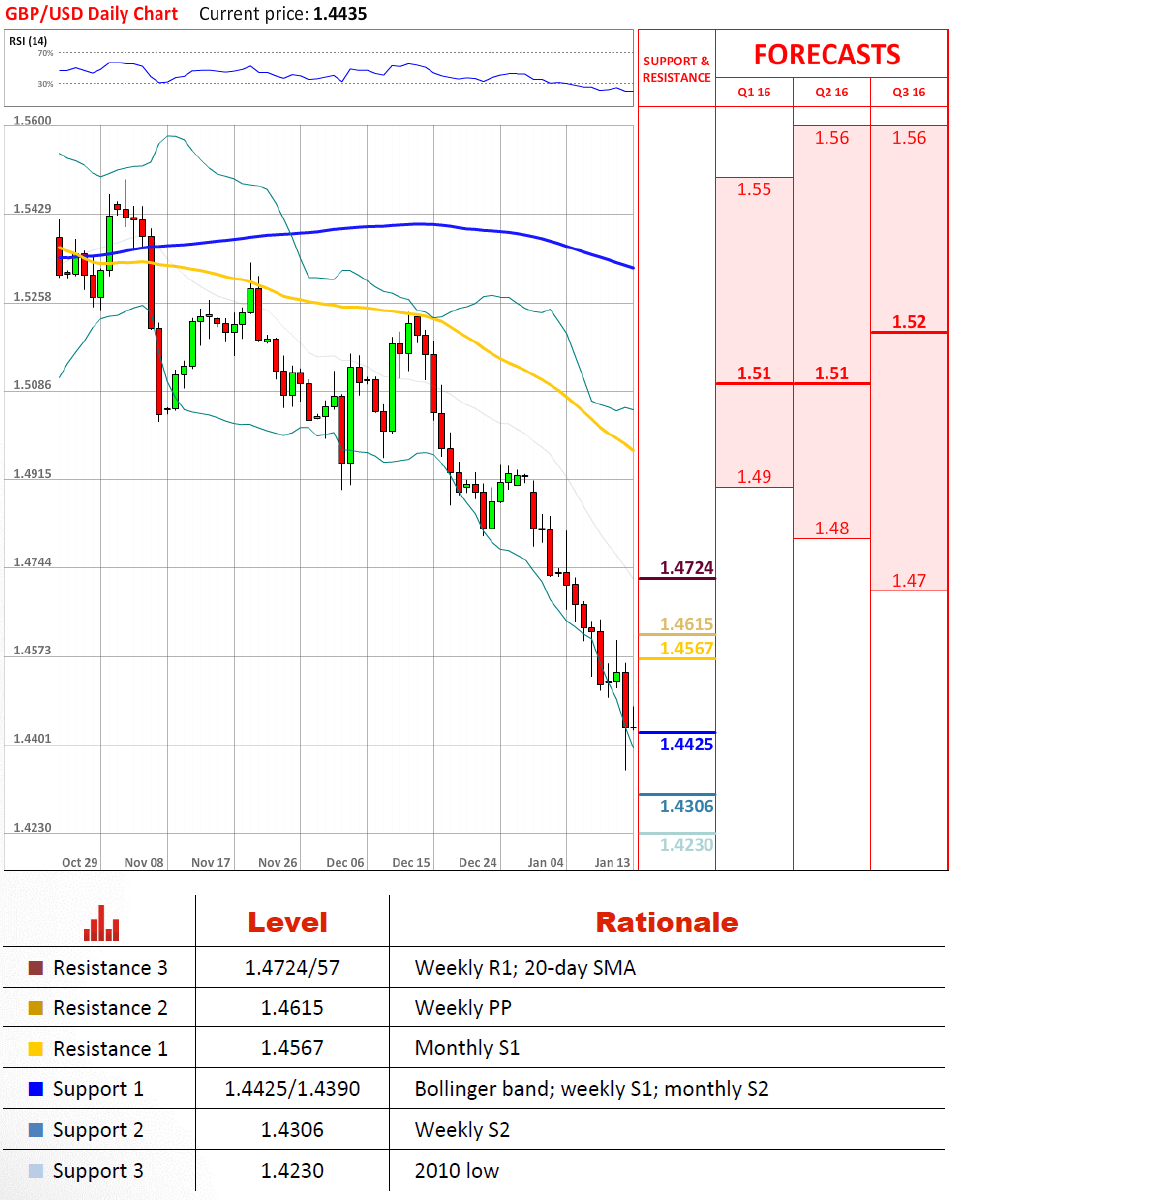Viewport: 1152px width, 1200px height.
Task: Click the 1.4401 price axis label
Action: 32,739
